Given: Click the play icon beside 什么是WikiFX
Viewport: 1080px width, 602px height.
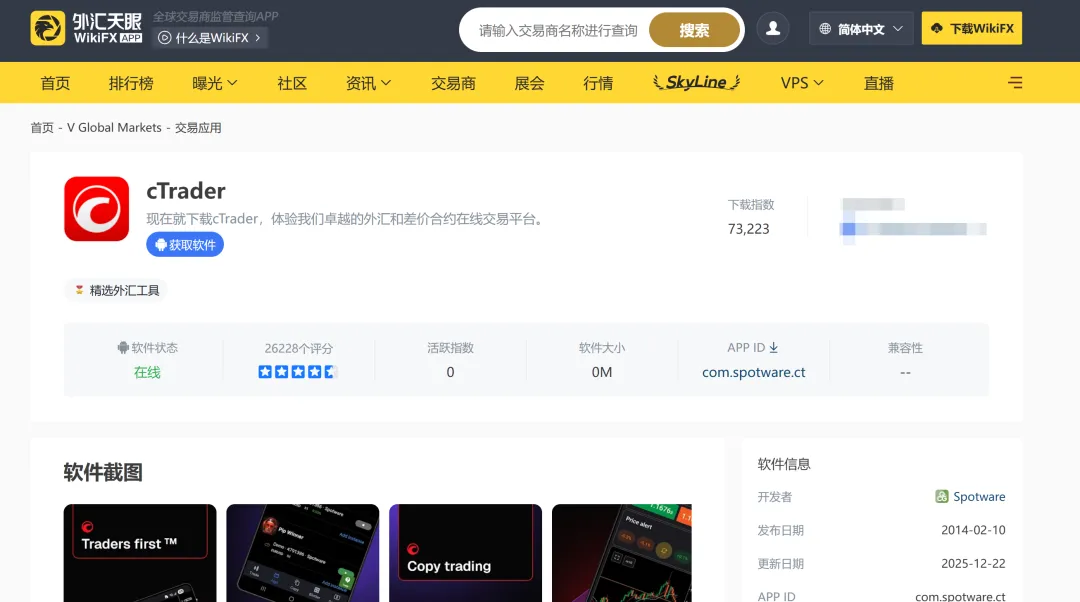Looking at the screenshot, I should coord(165,38).
